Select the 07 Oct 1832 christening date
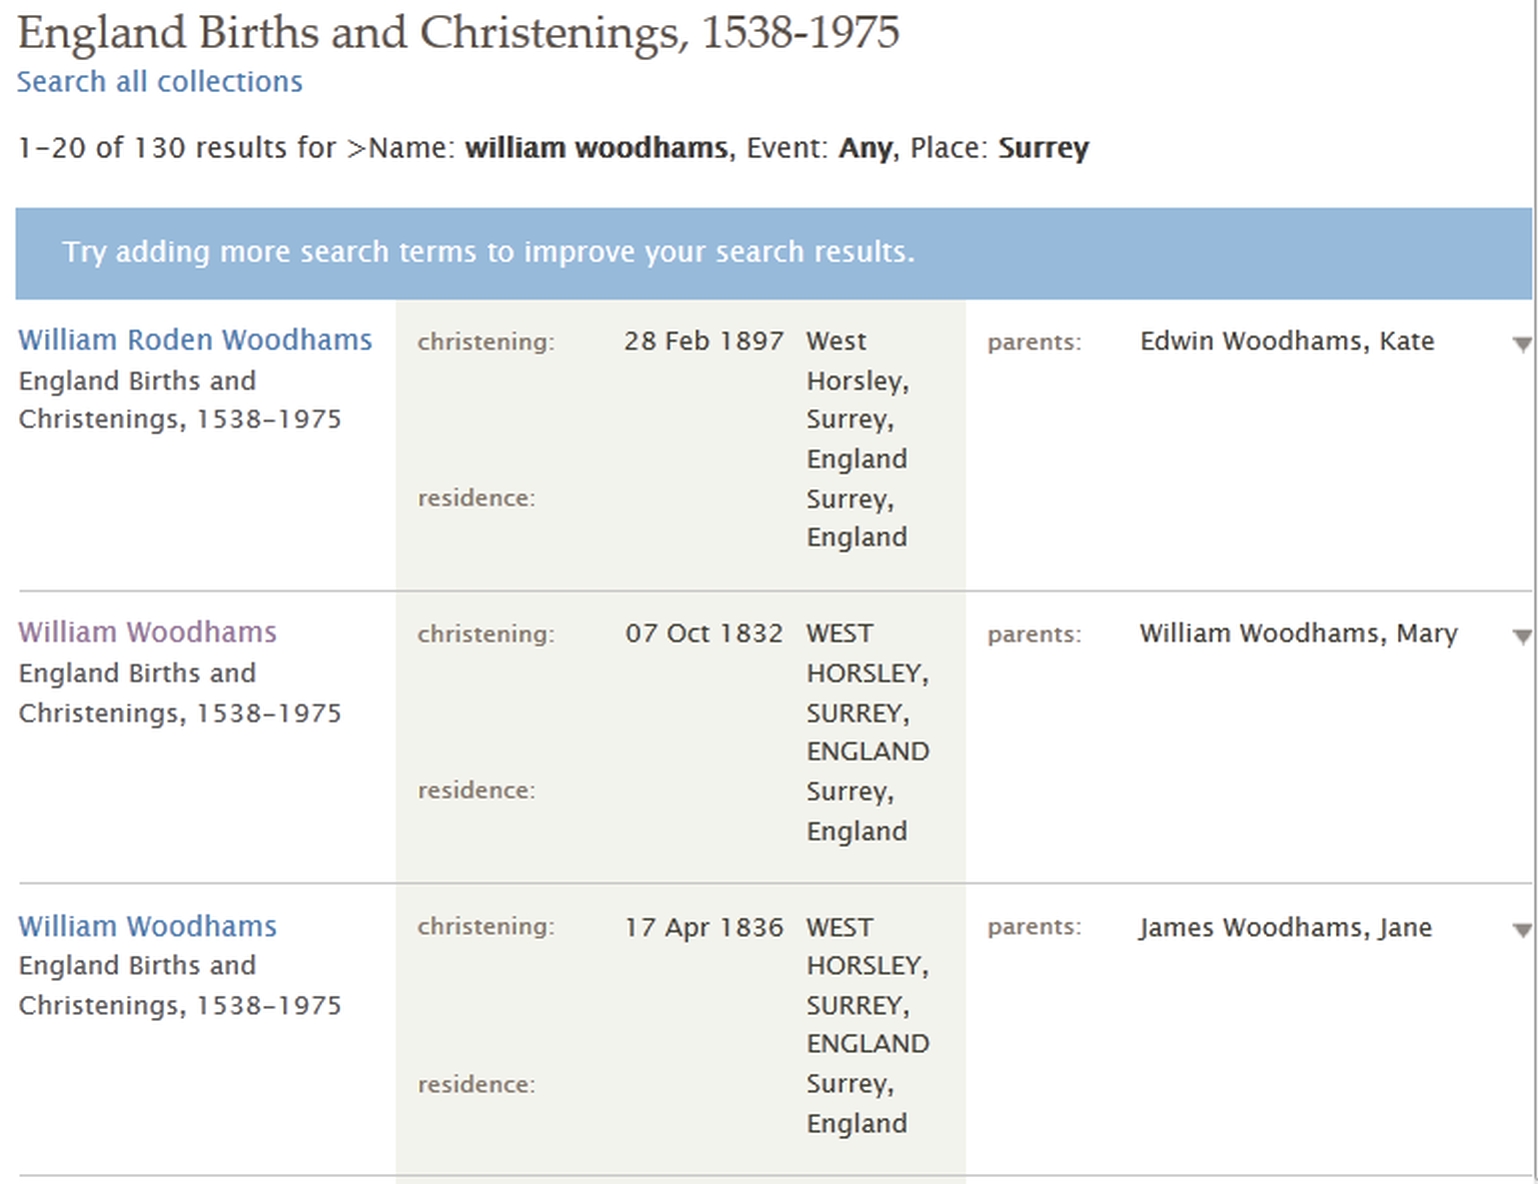1538x1184 pixels. point(703,633)
